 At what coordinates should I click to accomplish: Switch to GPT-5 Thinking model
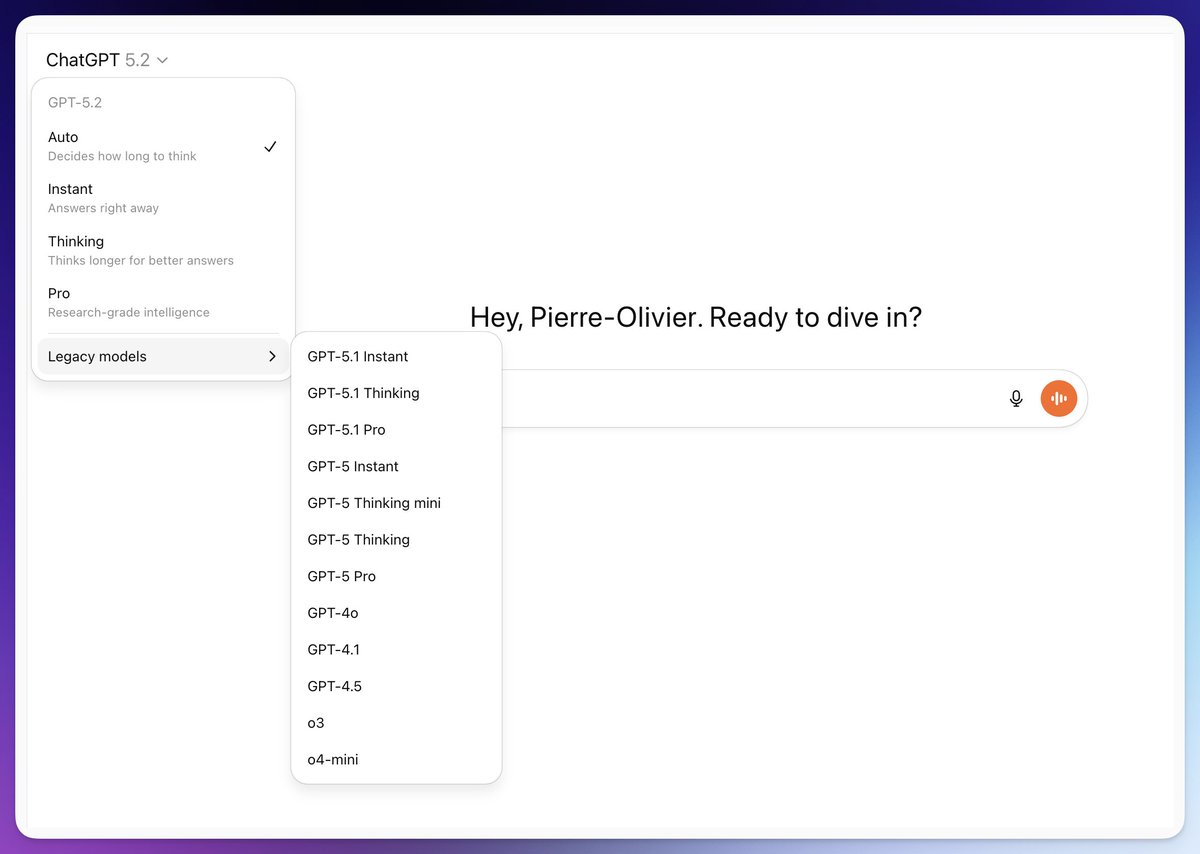[x=396, y=540]
